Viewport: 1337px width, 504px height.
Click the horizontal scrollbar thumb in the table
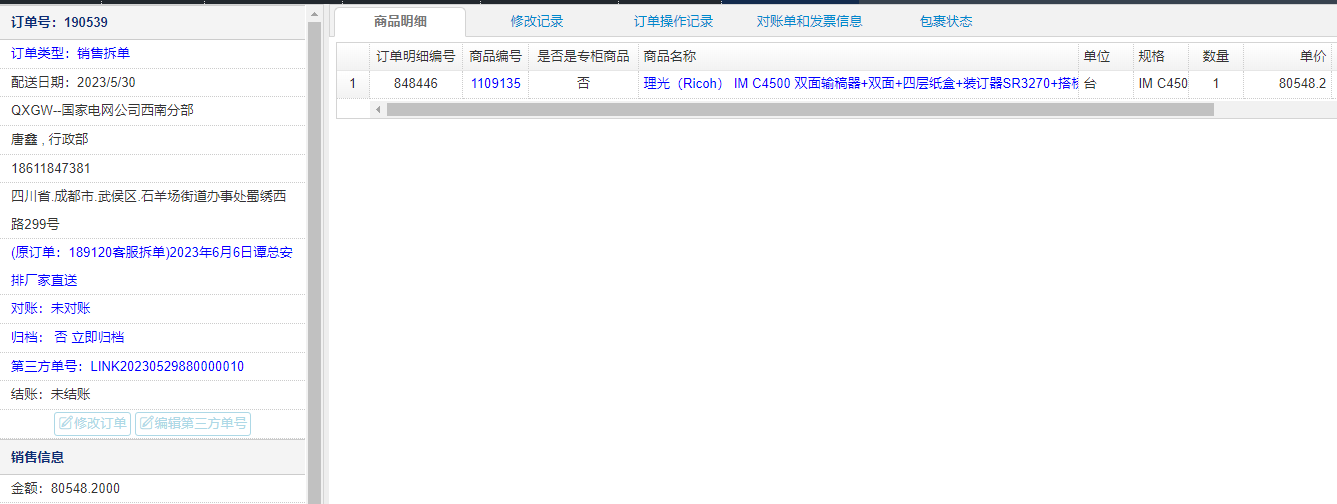coord(800,109)
